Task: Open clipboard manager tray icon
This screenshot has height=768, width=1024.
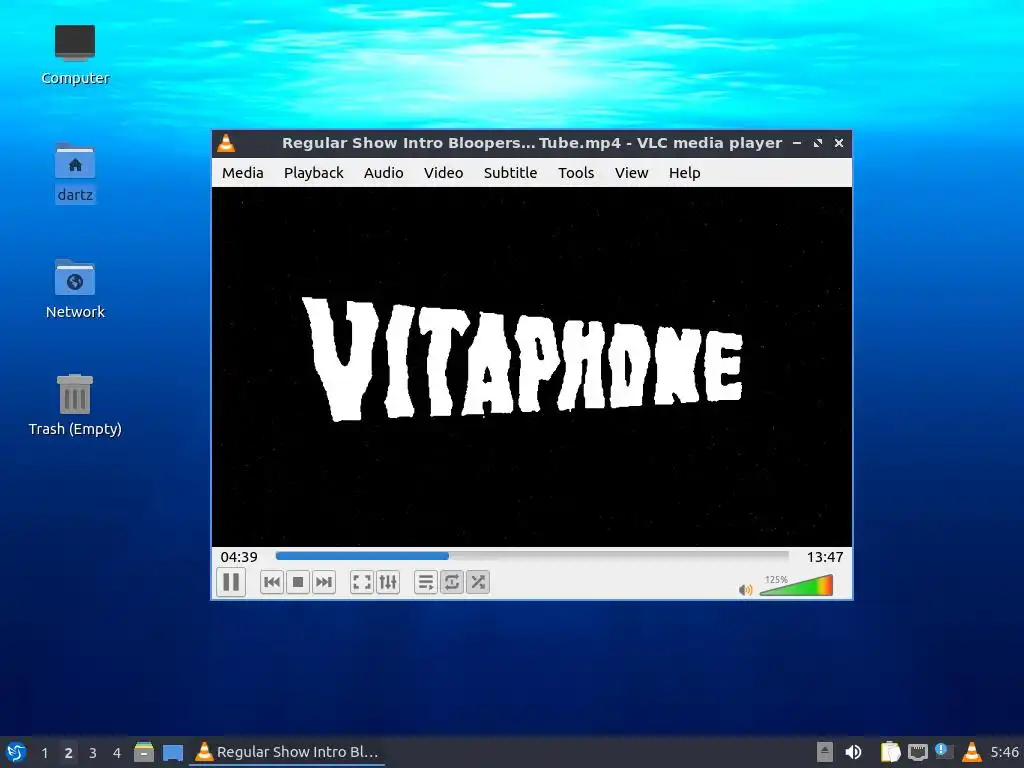Action: (x=890, y=752)
